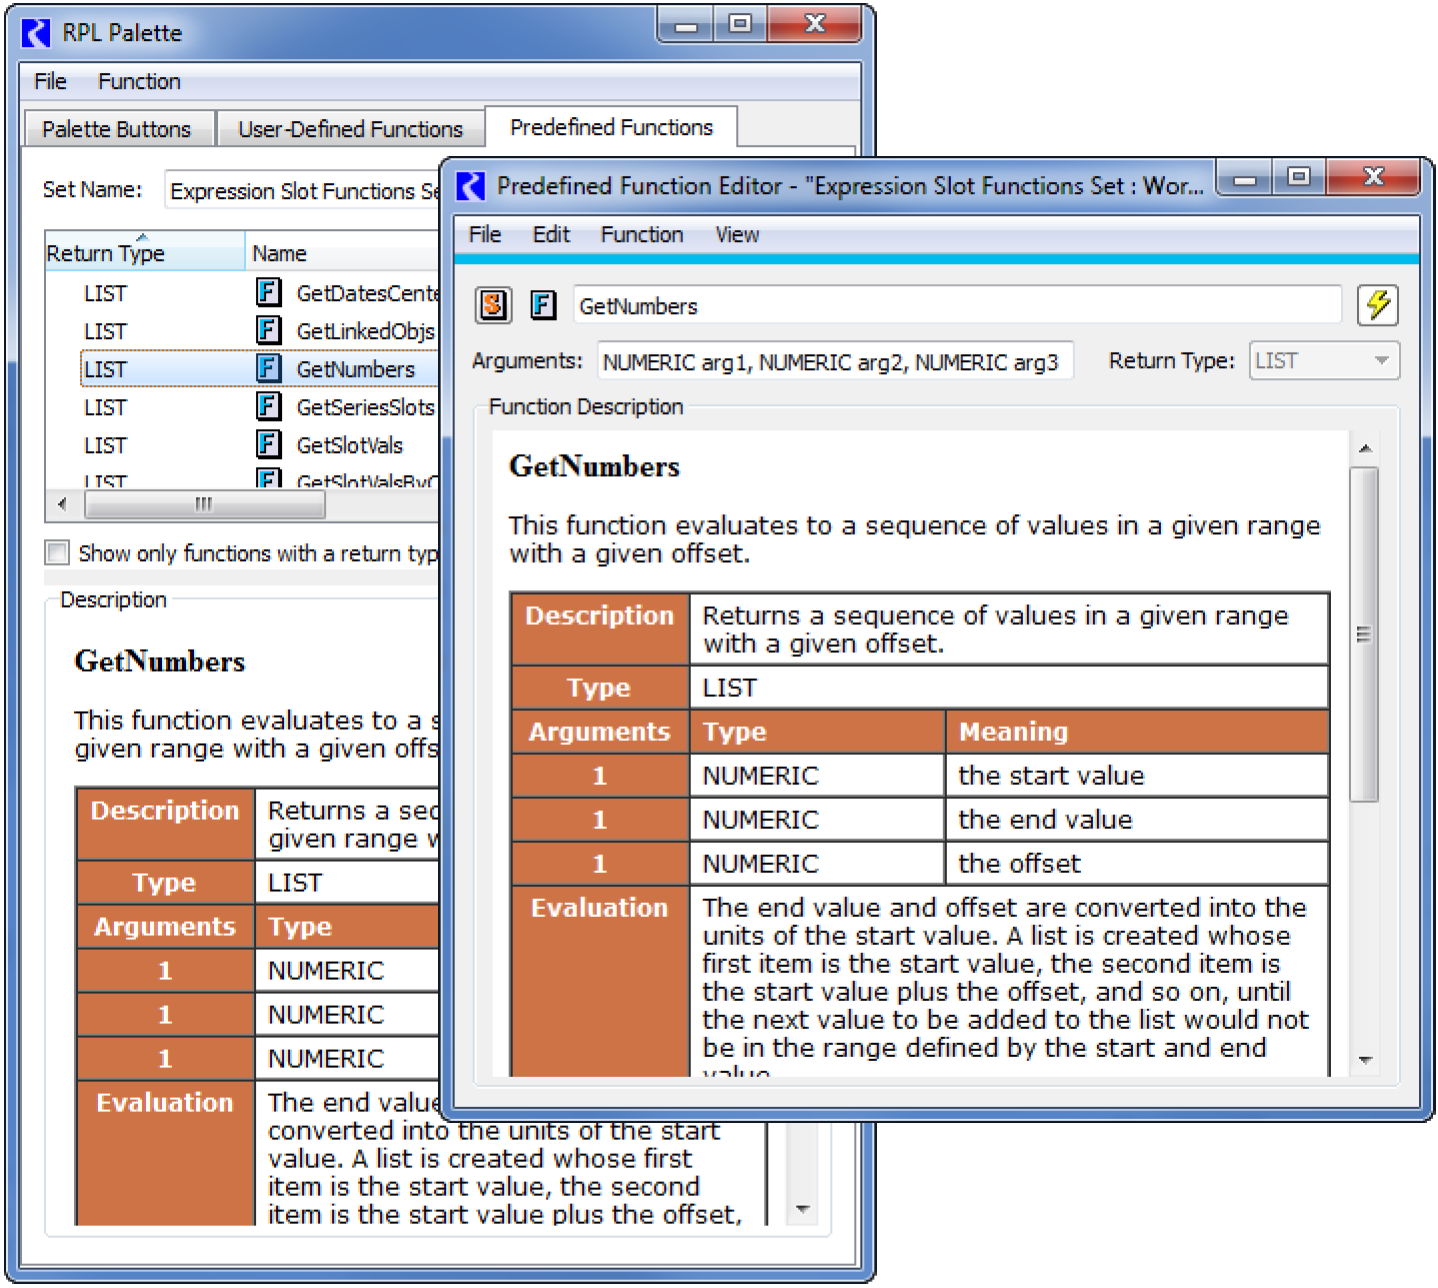Toggle Show only functions with return type checkbox

58,553
